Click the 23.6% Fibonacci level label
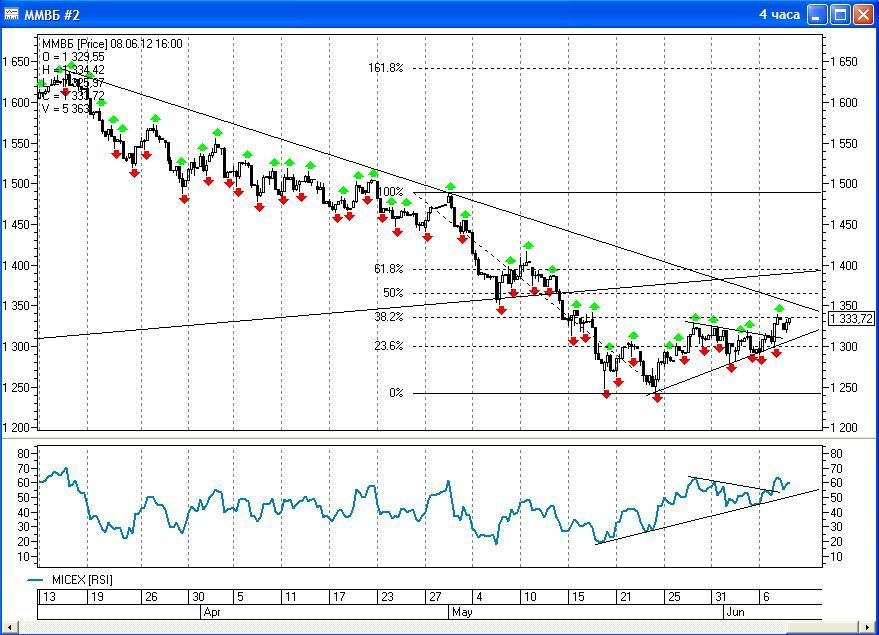The width and height of the screenshot is (879, 635). 388,346
